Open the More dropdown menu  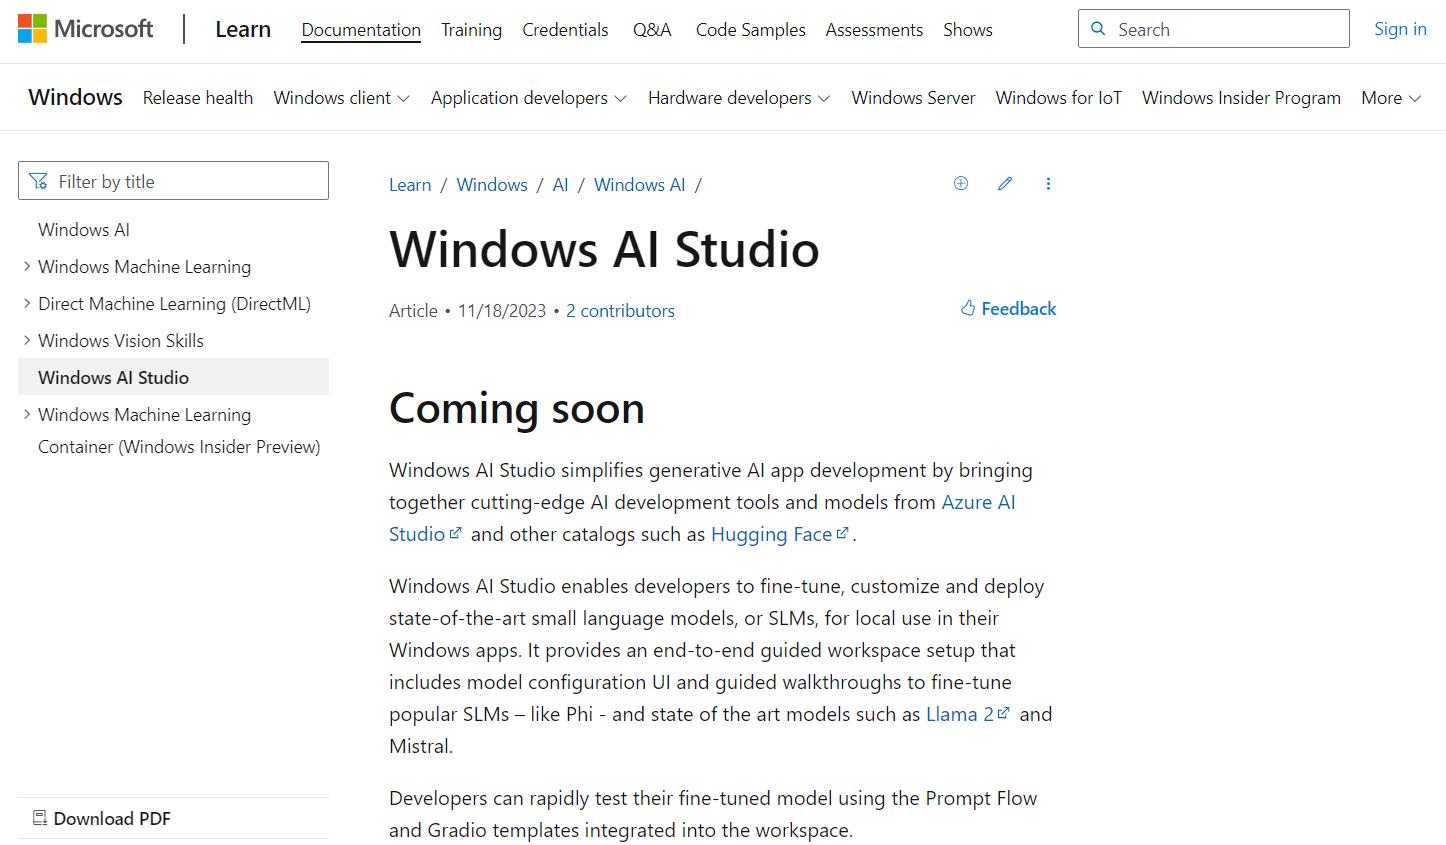[x=1390, y=97]
